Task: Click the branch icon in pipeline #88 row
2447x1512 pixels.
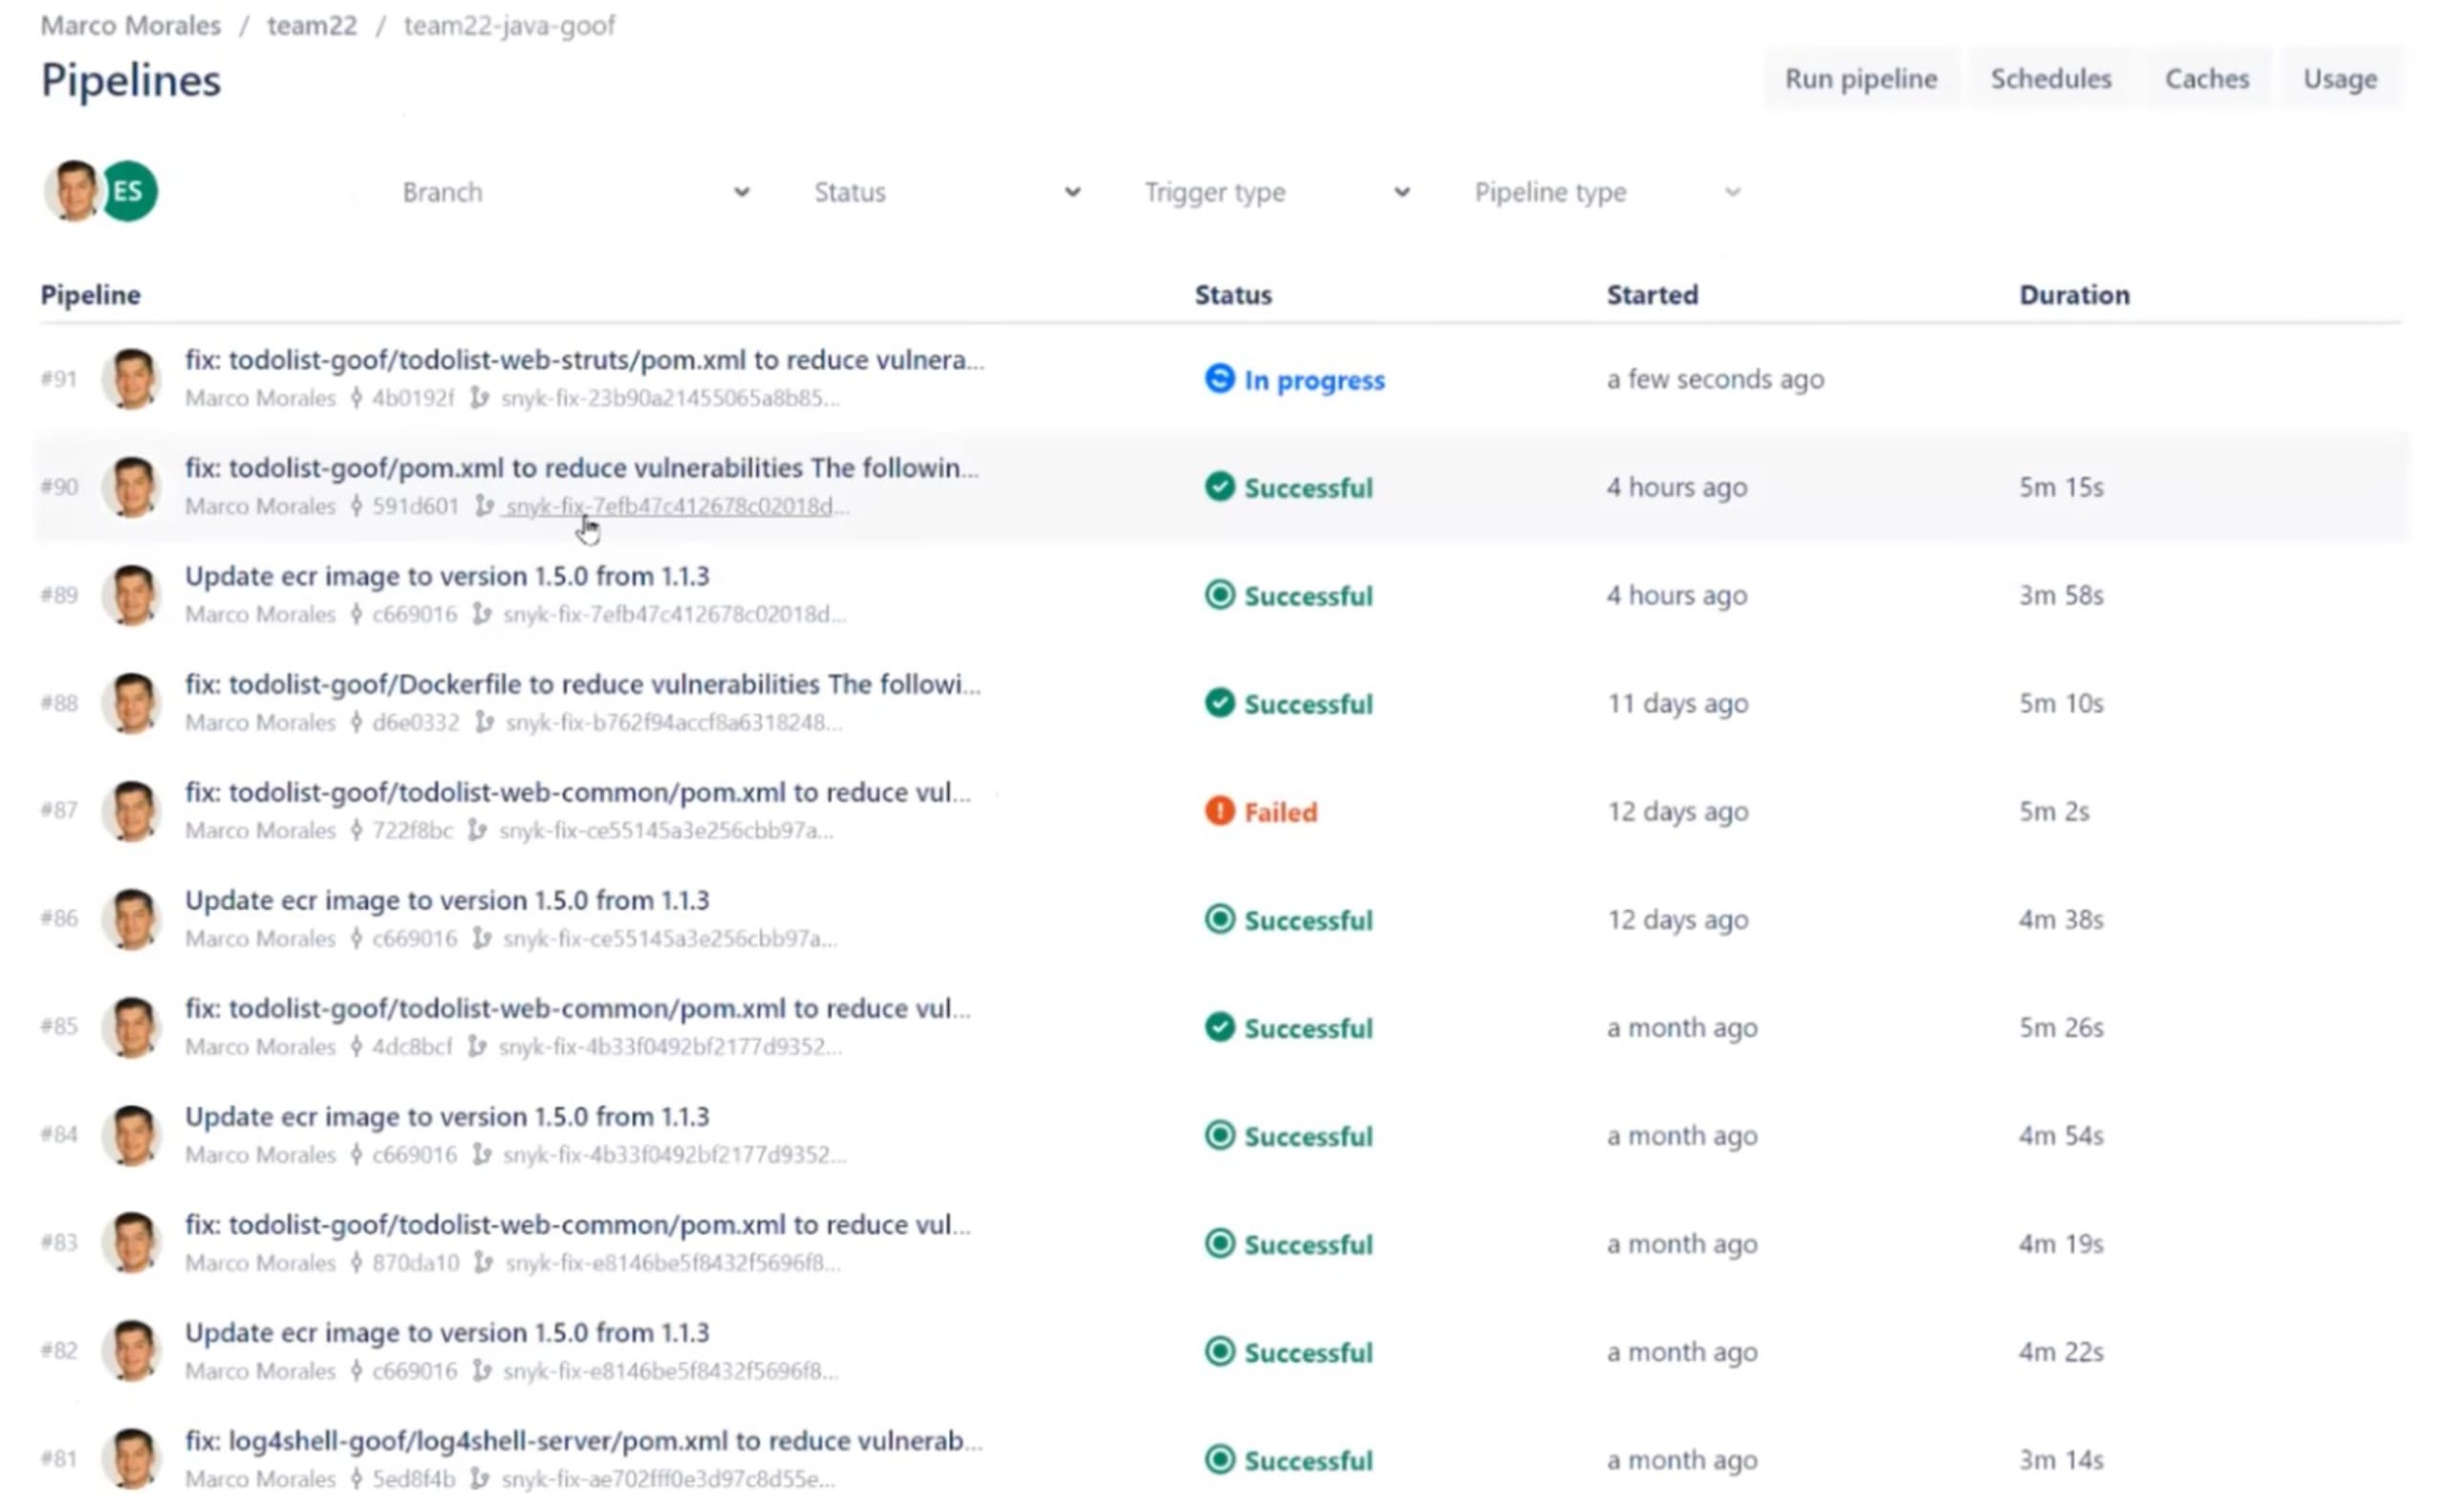Action: pyautogui.click(x=484, y=721)
